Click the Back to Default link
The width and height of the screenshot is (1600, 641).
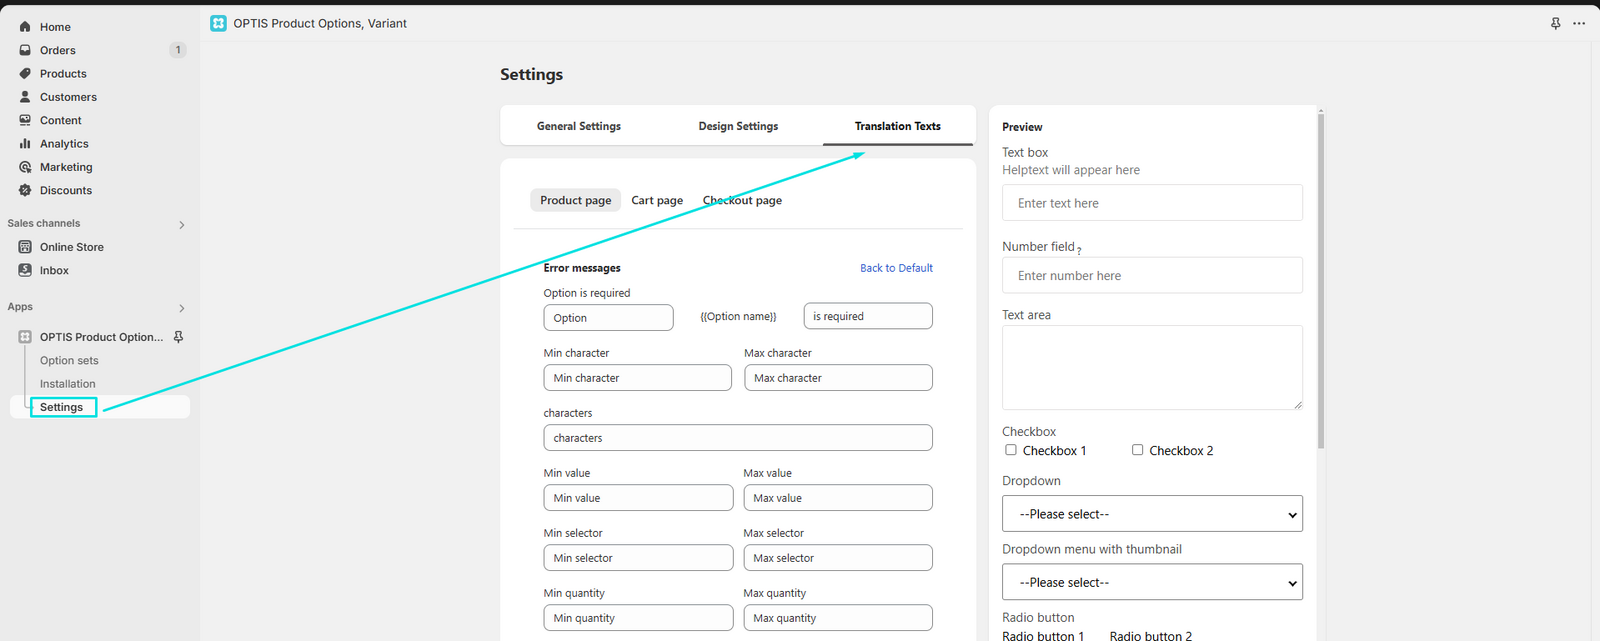pyautogui.click(x=896, y=268)
